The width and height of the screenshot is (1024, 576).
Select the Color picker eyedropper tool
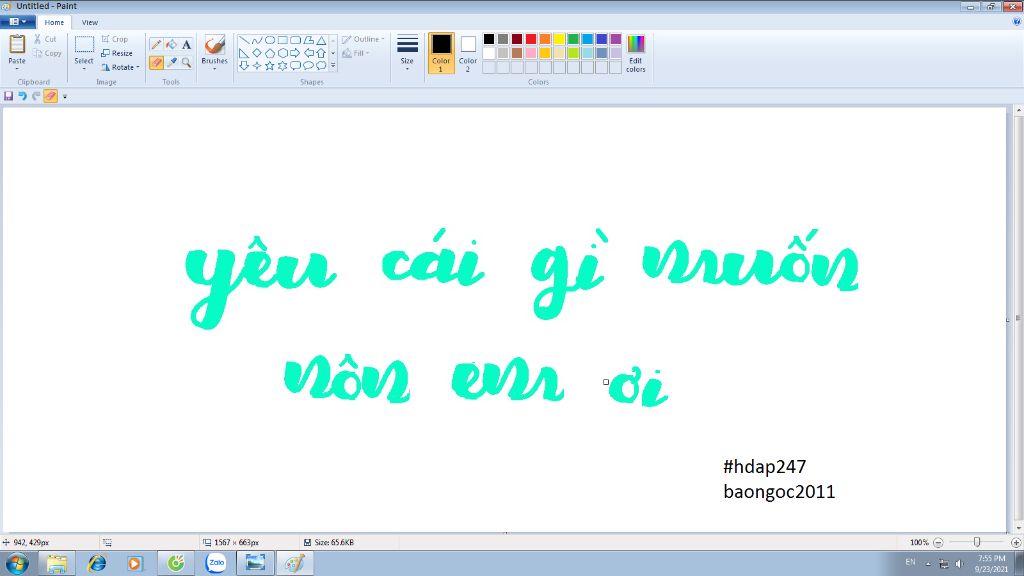click(x=171, y=63)
